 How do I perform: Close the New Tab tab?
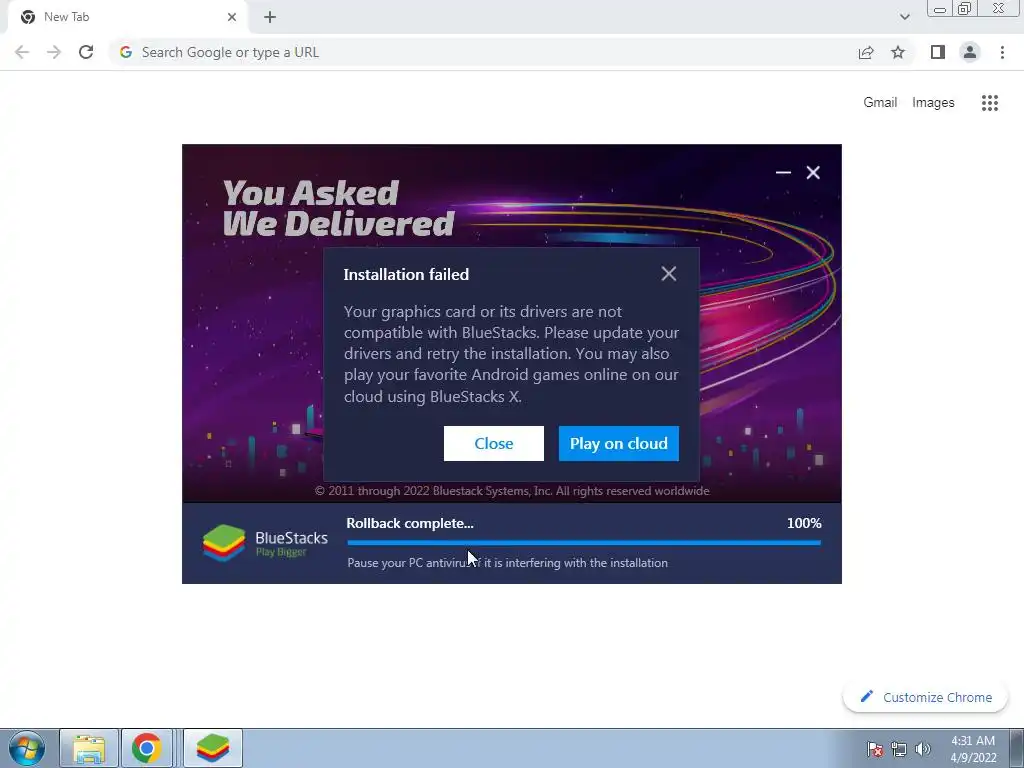[232, 17]
